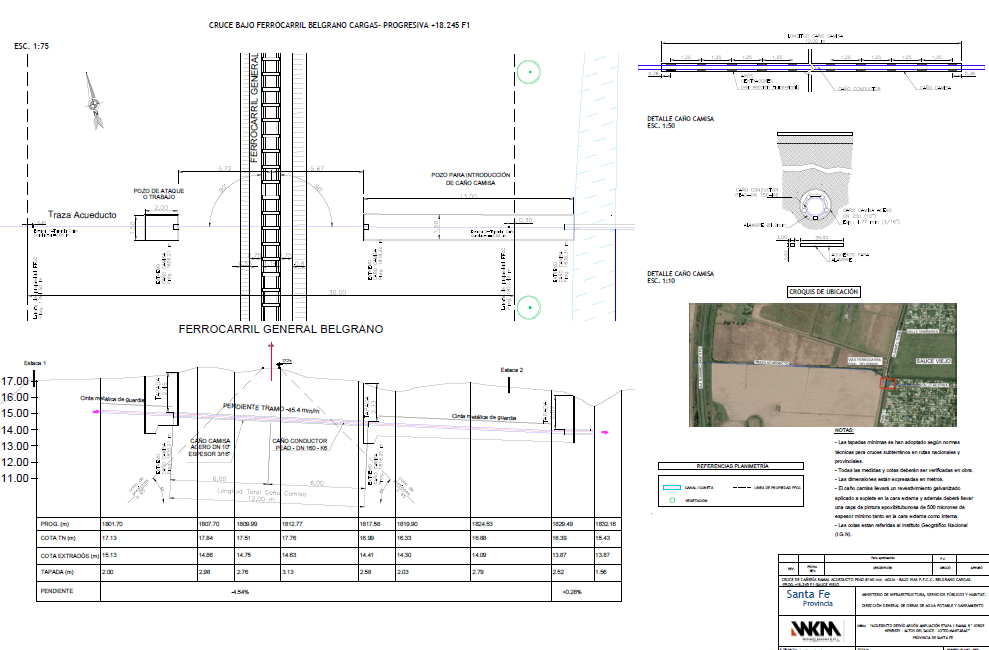Click COTA TN value 15.43
This screenshot has height=650, width=989.
click(x=603, y=538)
